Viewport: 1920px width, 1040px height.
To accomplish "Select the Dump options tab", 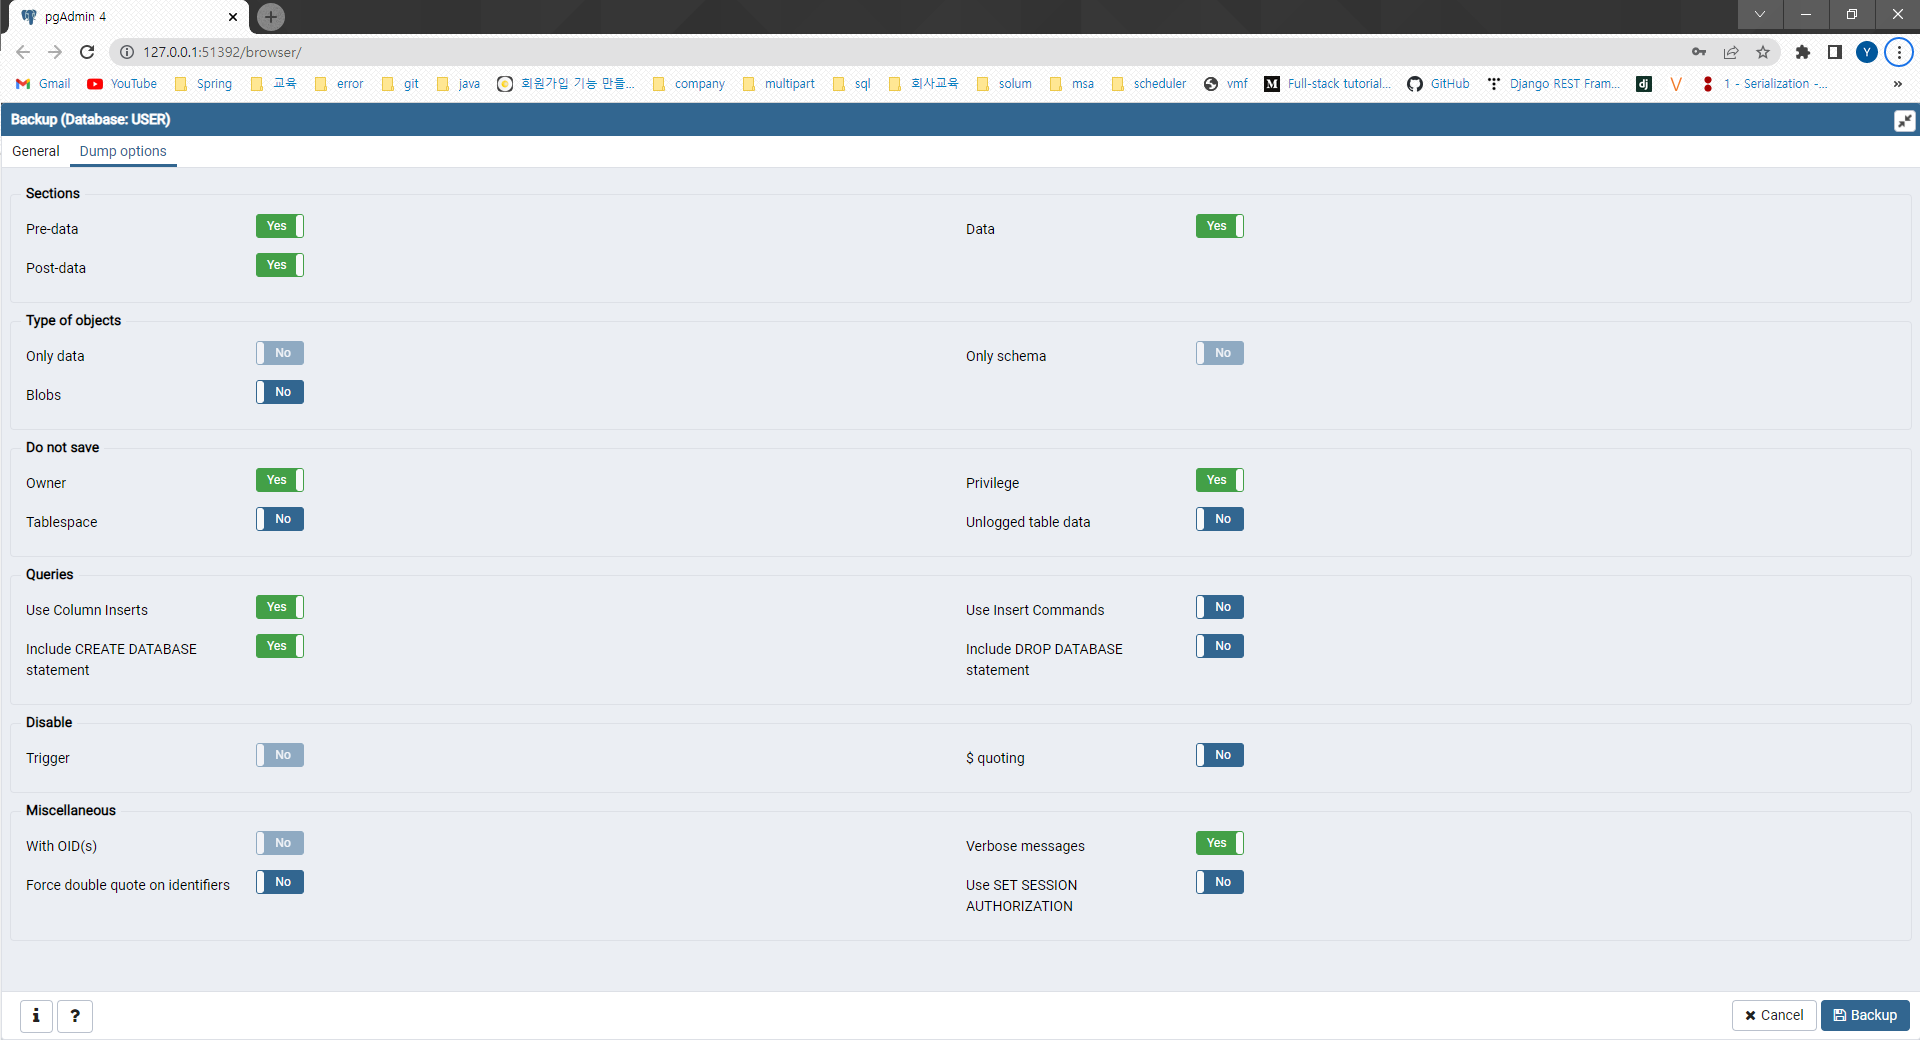I will [x=123, y=151].
